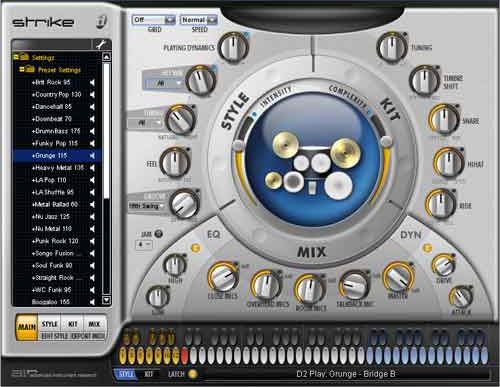Toggle the LED beside the Master knob
500x387 pixels.
(411, 265)
